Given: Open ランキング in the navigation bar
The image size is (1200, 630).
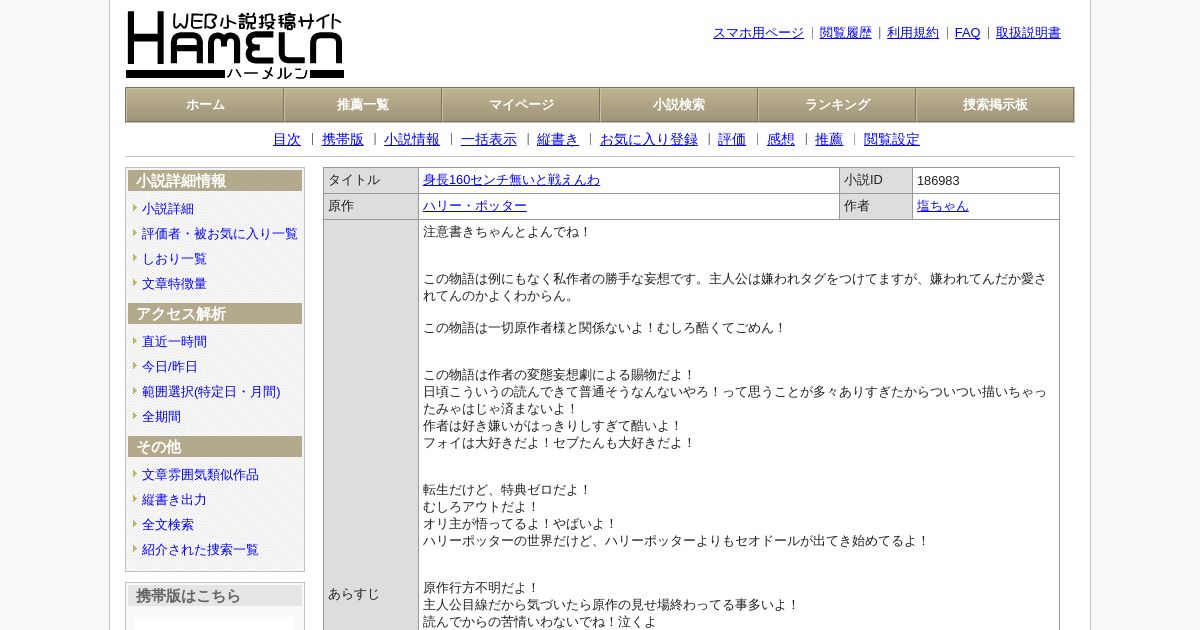Looking at the screenshot, I should pyautogui.click(x=837, y=105).
